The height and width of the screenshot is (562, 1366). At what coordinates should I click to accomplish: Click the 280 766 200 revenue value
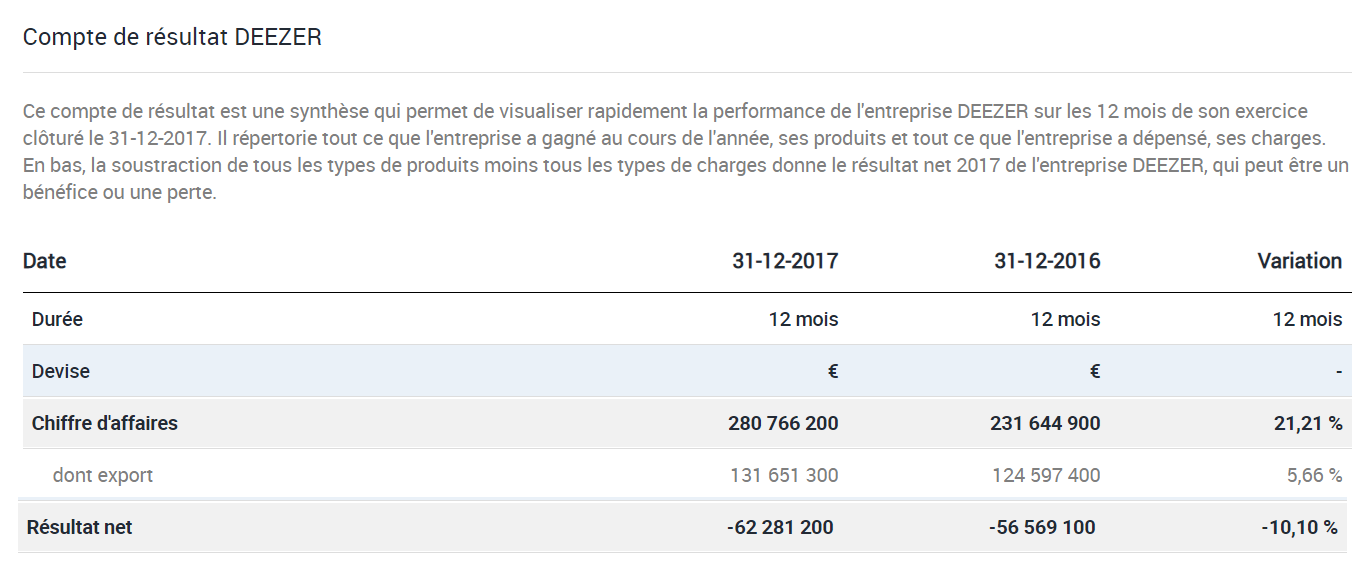click(x=783, y=423)
